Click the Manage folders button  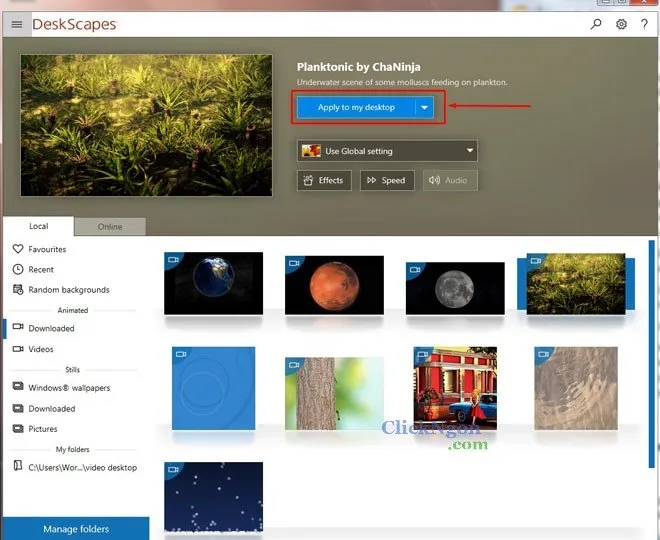[x=75, y=529]
